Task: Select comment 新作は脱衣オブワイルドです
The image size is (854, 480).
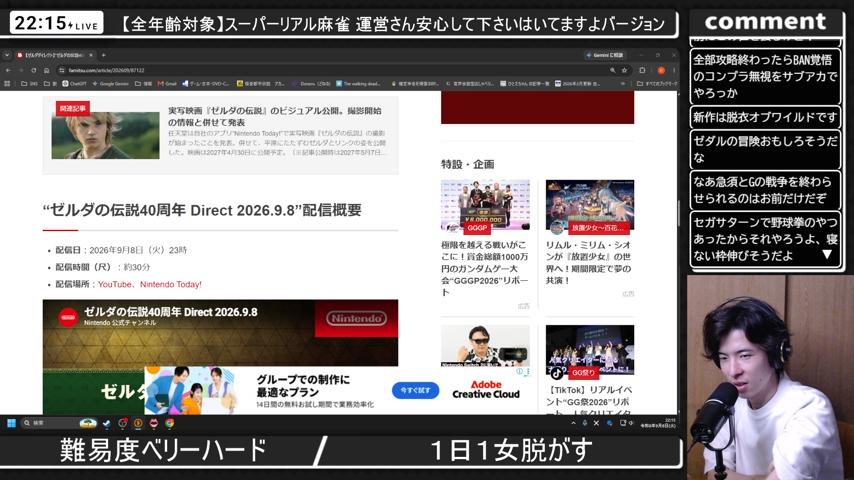Action: [765, 117]
